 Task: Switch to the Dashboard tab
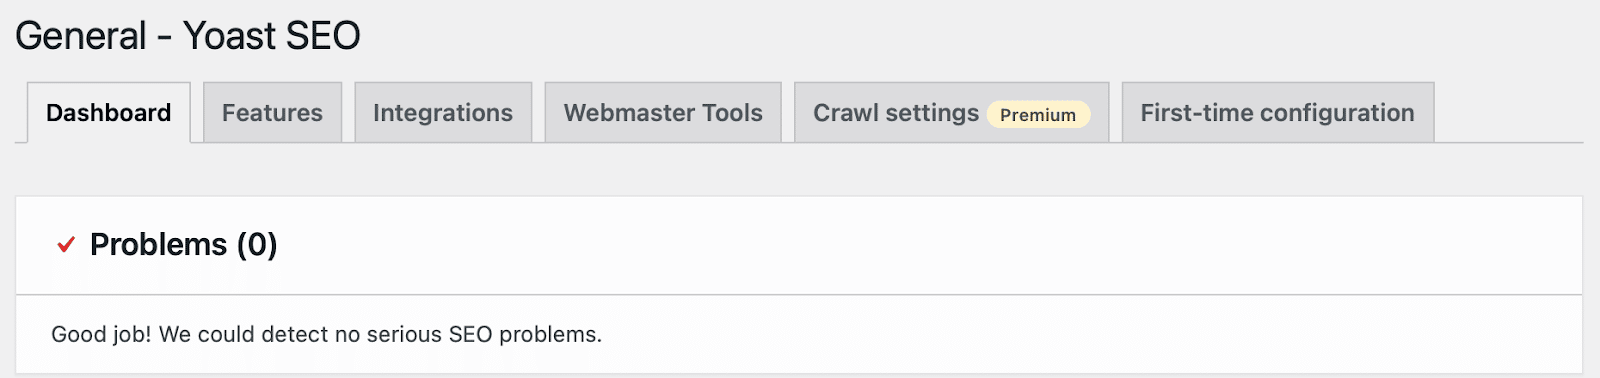(x=109, y=113)
